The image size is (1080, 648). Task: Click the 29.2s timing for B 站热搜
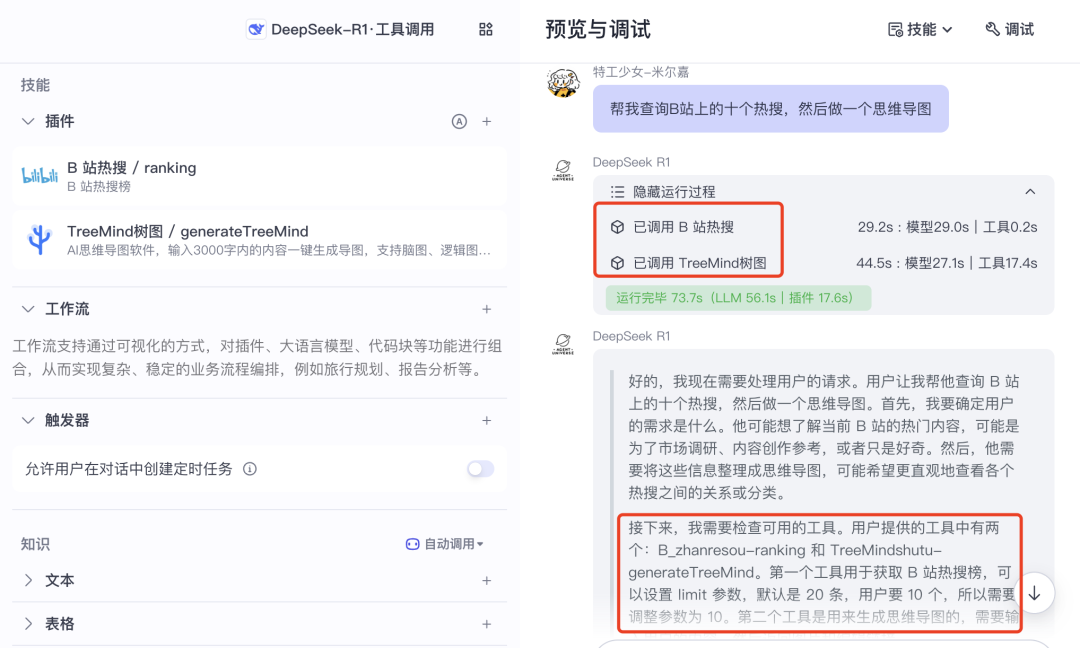(947, 227)
